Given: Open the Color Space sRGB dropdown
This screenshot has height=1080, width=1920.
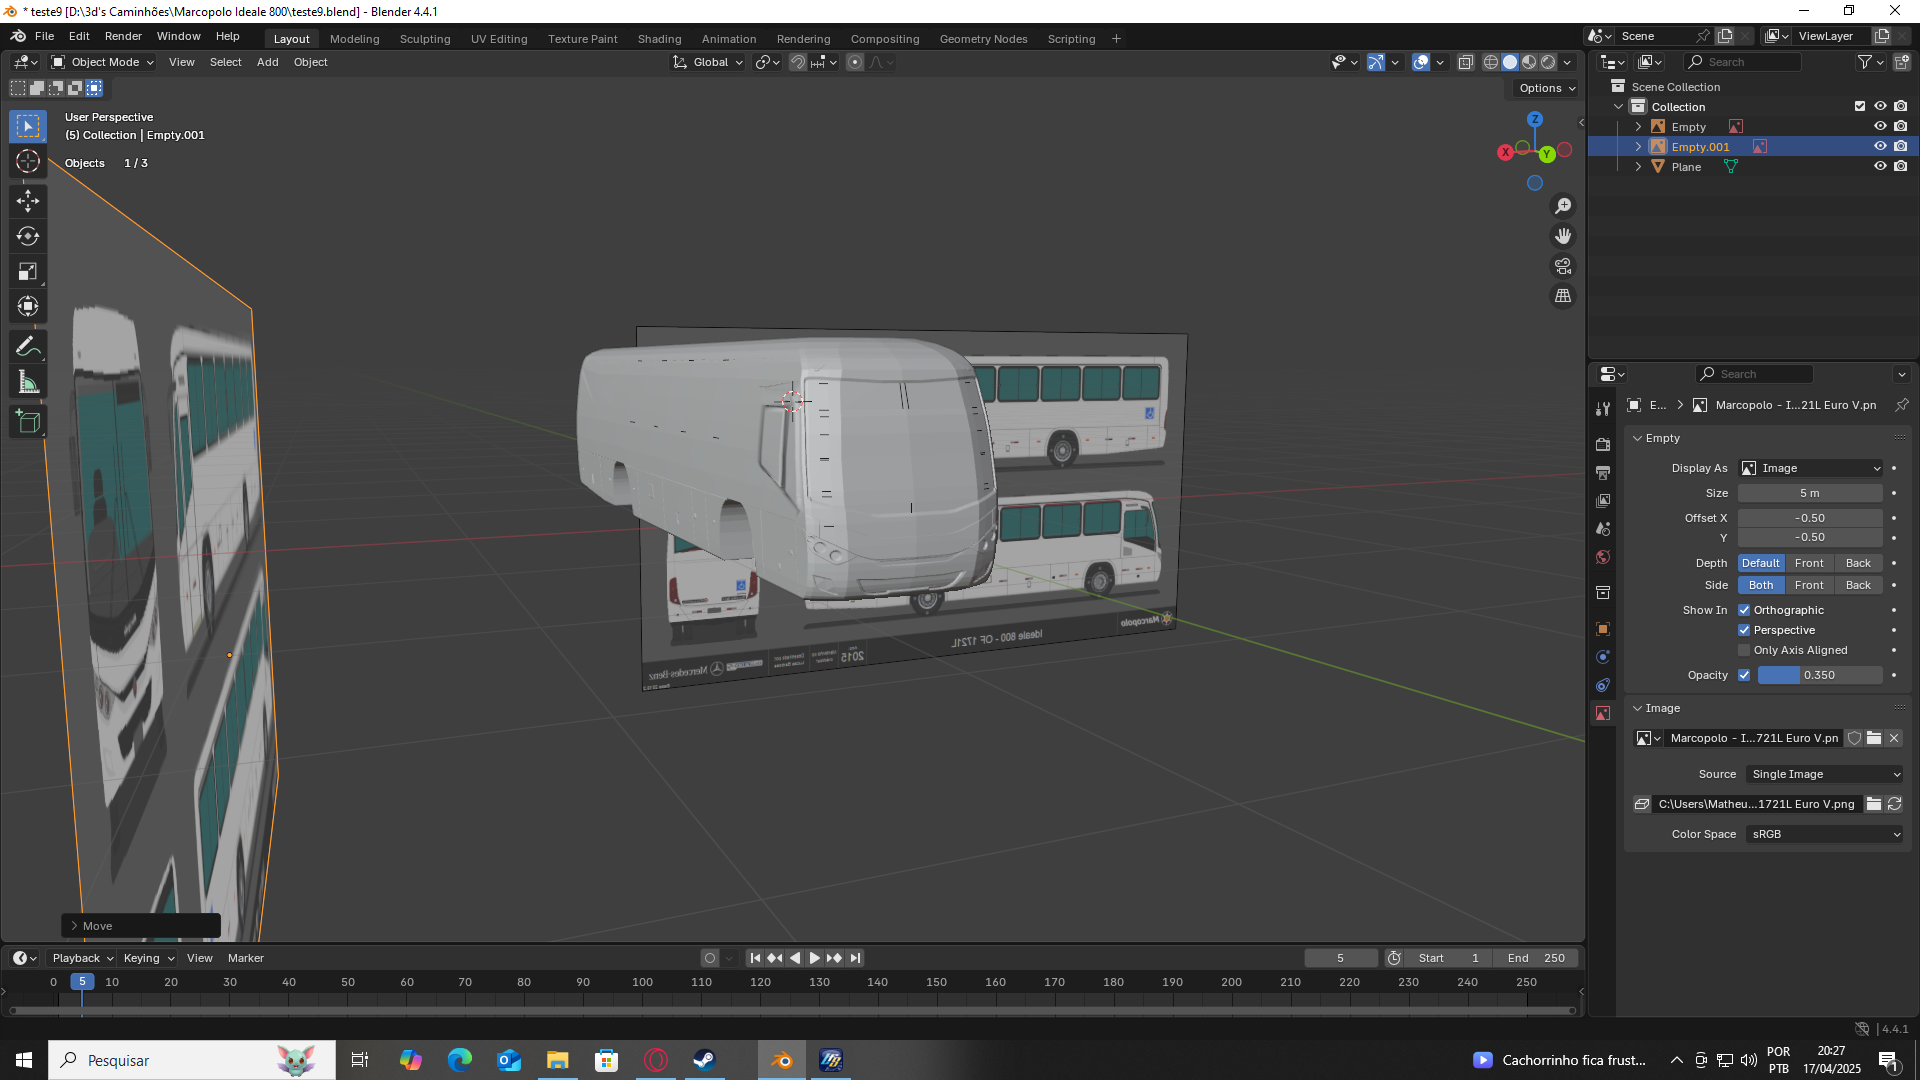Looking at the screenshot, I should tap(1825, 834).
